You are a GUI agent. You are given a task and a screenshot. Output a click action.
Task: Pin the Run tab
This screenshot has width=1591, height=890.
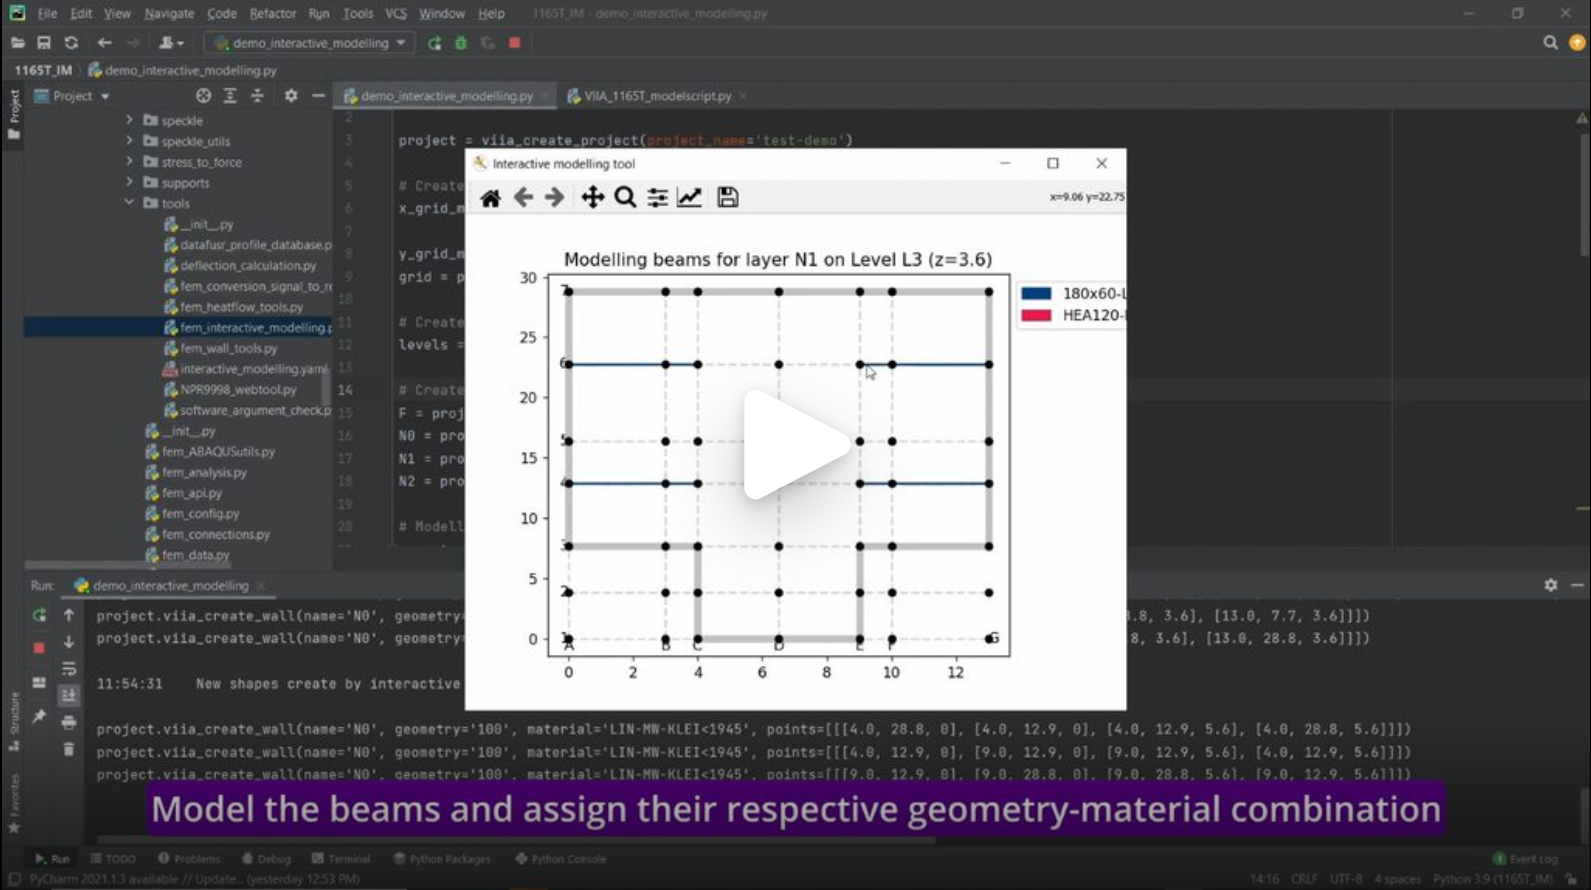point(39,716)
